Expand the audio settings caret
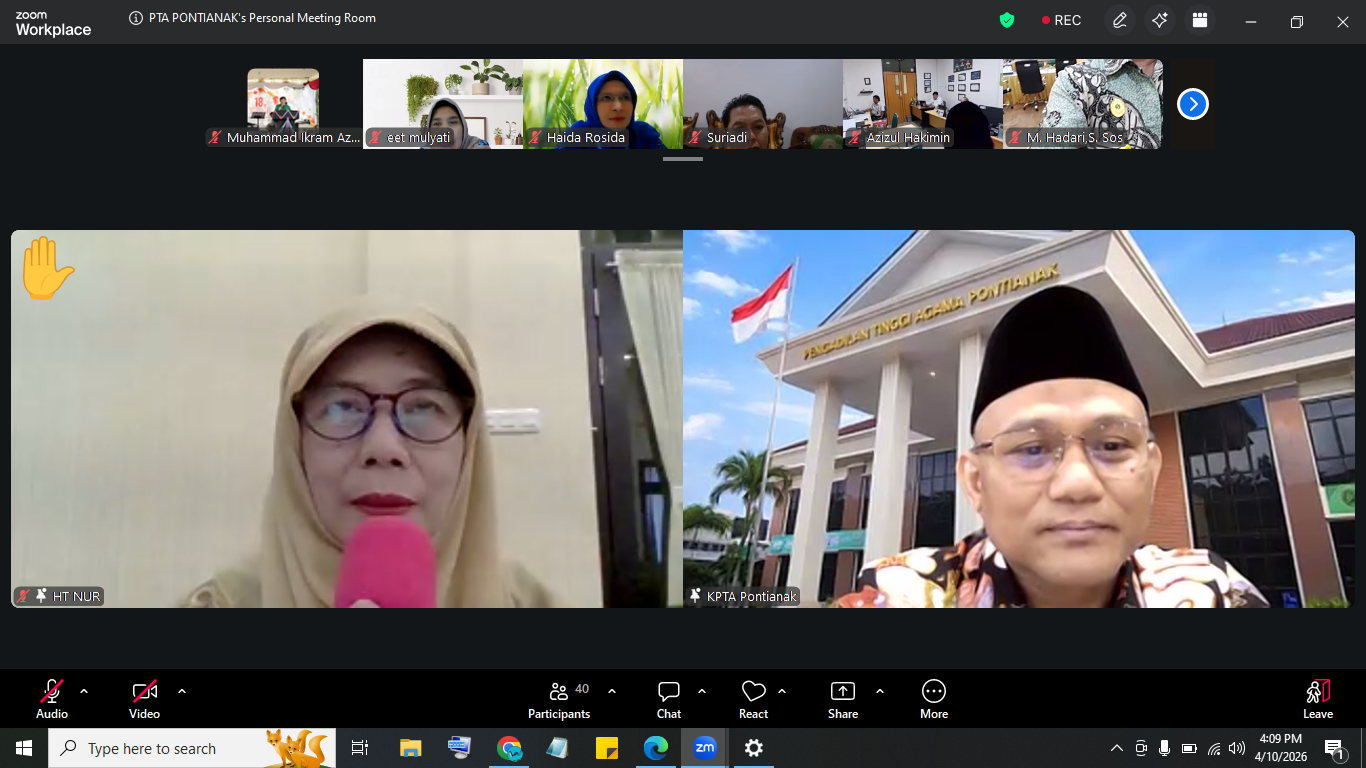Viewport: 1366px width, 768px height. coord(84,691)
